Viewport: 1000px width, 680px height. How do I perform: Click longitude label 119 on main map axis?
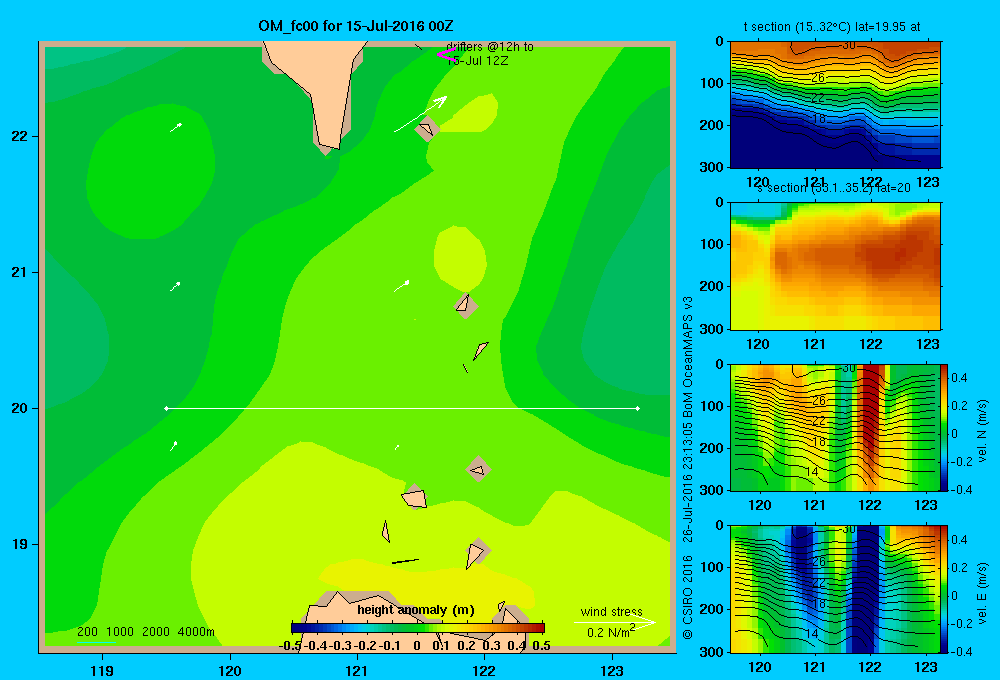click(x=103, y=670)
